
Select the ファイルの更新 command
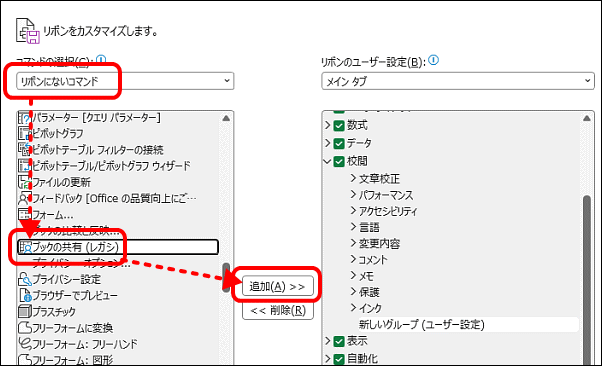61,182
